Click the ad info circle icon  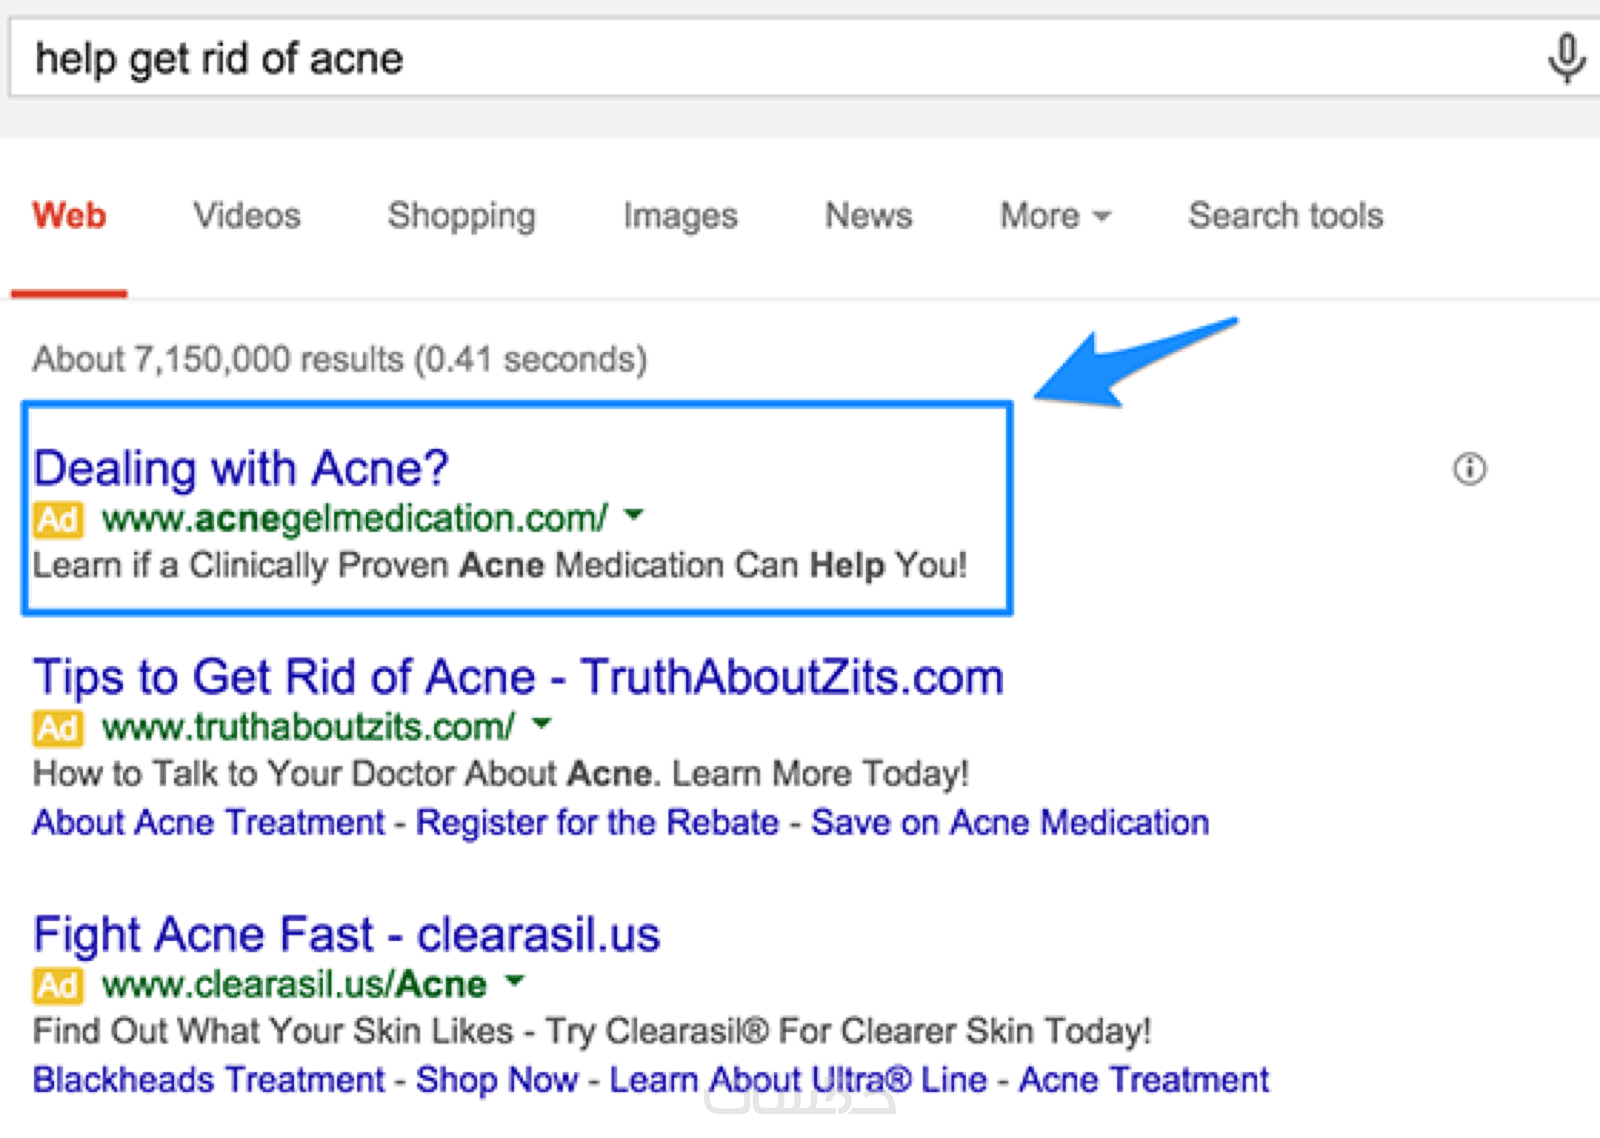coord(1469,468)
